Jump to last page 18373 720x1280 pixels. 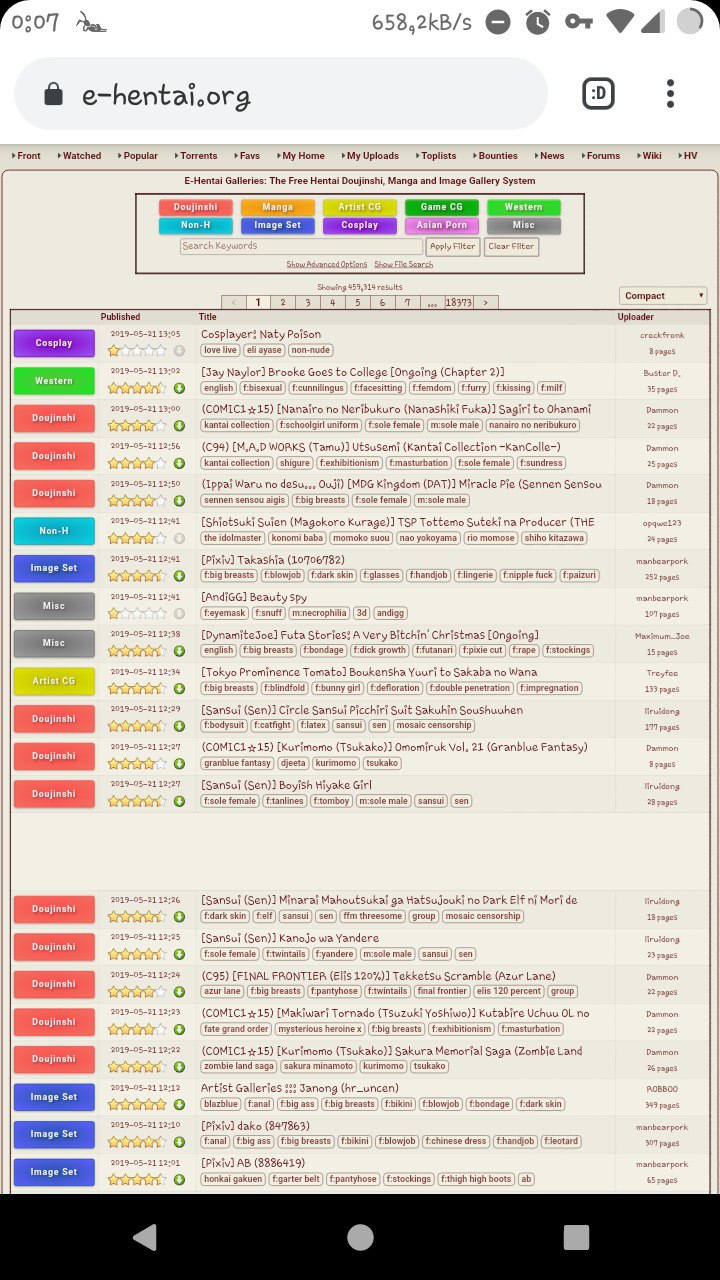point(459,302)
